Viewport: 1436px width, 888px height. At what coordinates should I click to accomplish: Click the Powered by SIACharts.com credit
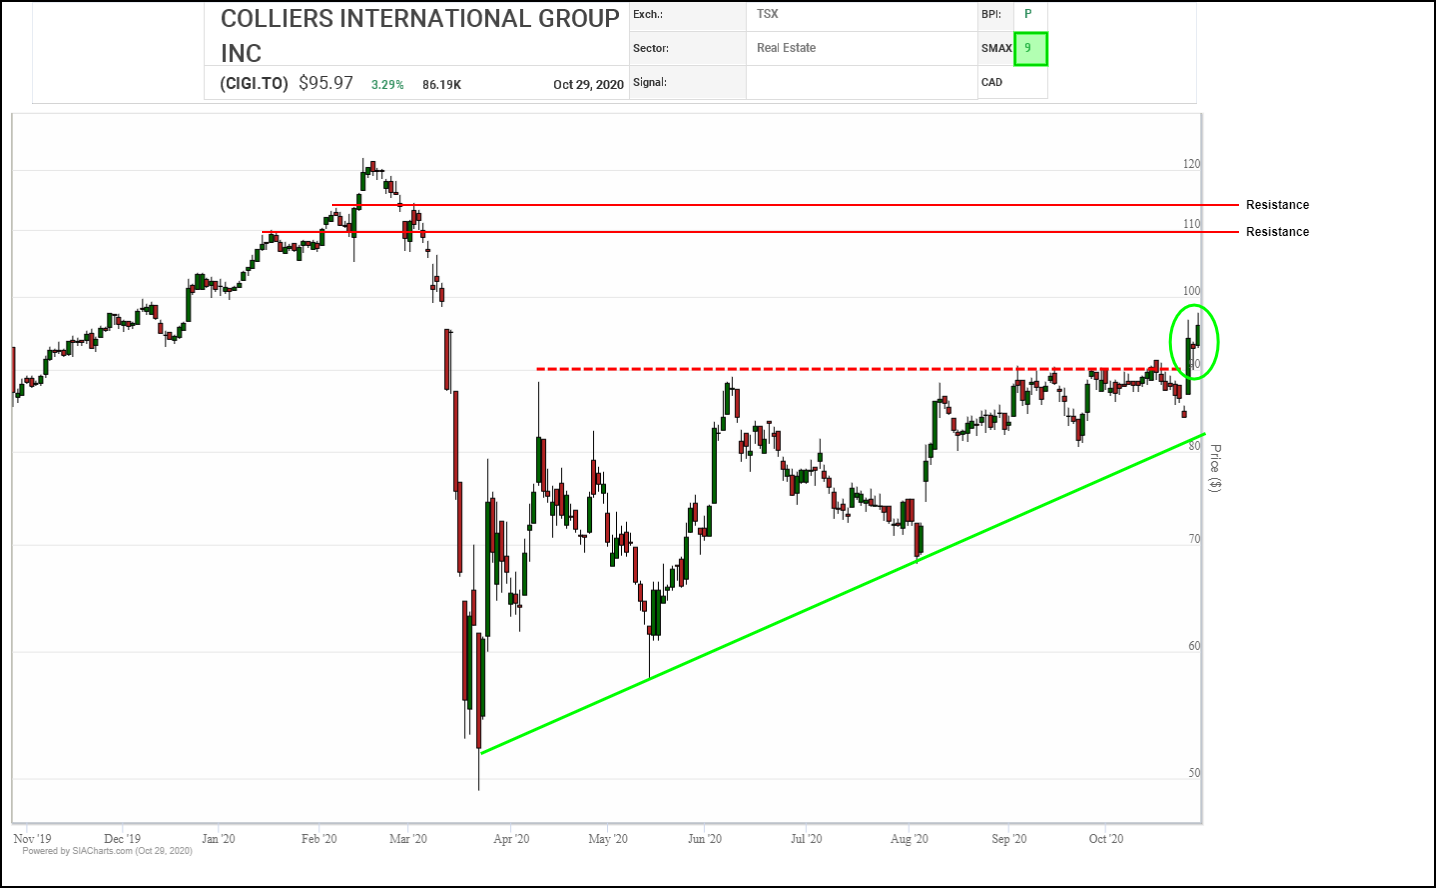click(107, 851)
